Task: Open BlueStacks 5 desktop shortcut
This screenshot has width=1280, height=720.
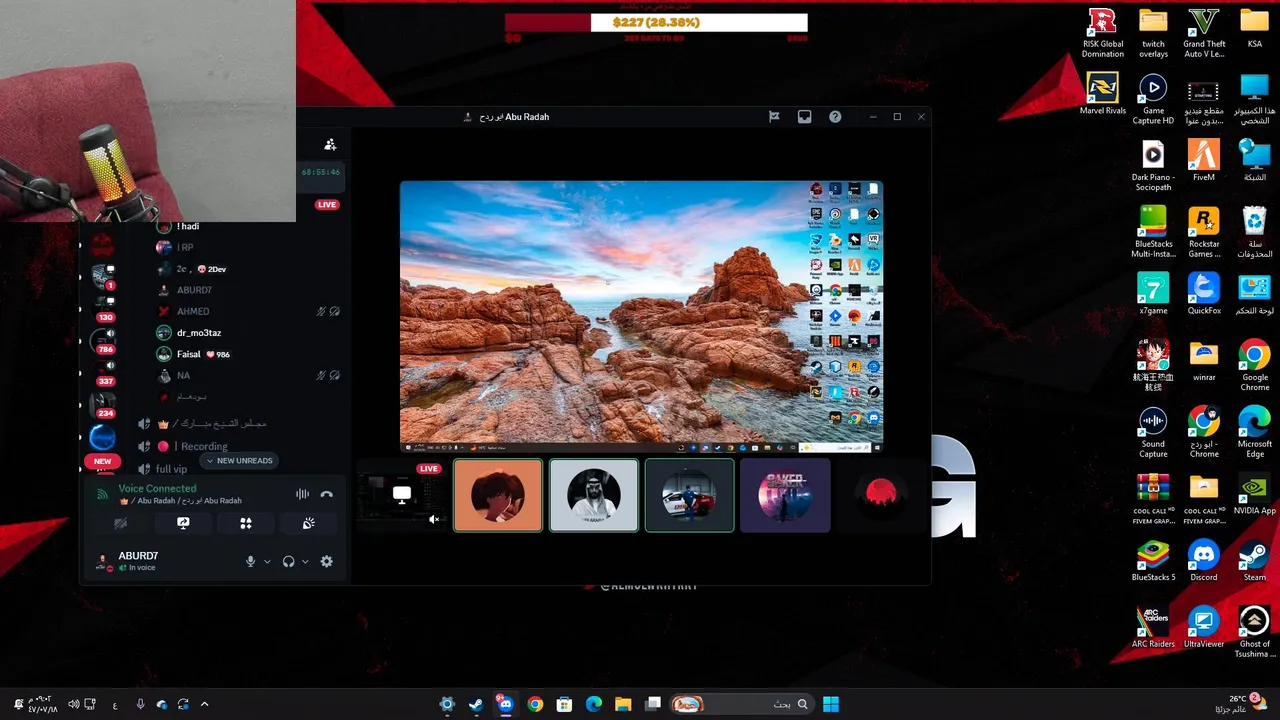Action: pos(1153,561)
